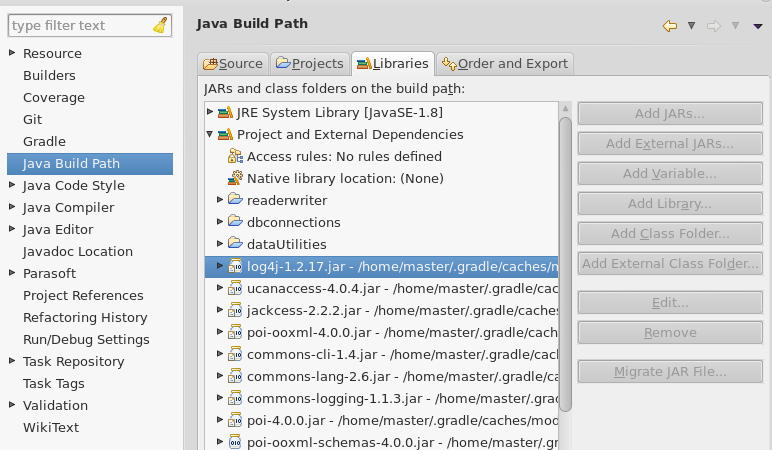Click the clear filter broom icon
This screenshot has height=450, width=772.
point(161,25)
